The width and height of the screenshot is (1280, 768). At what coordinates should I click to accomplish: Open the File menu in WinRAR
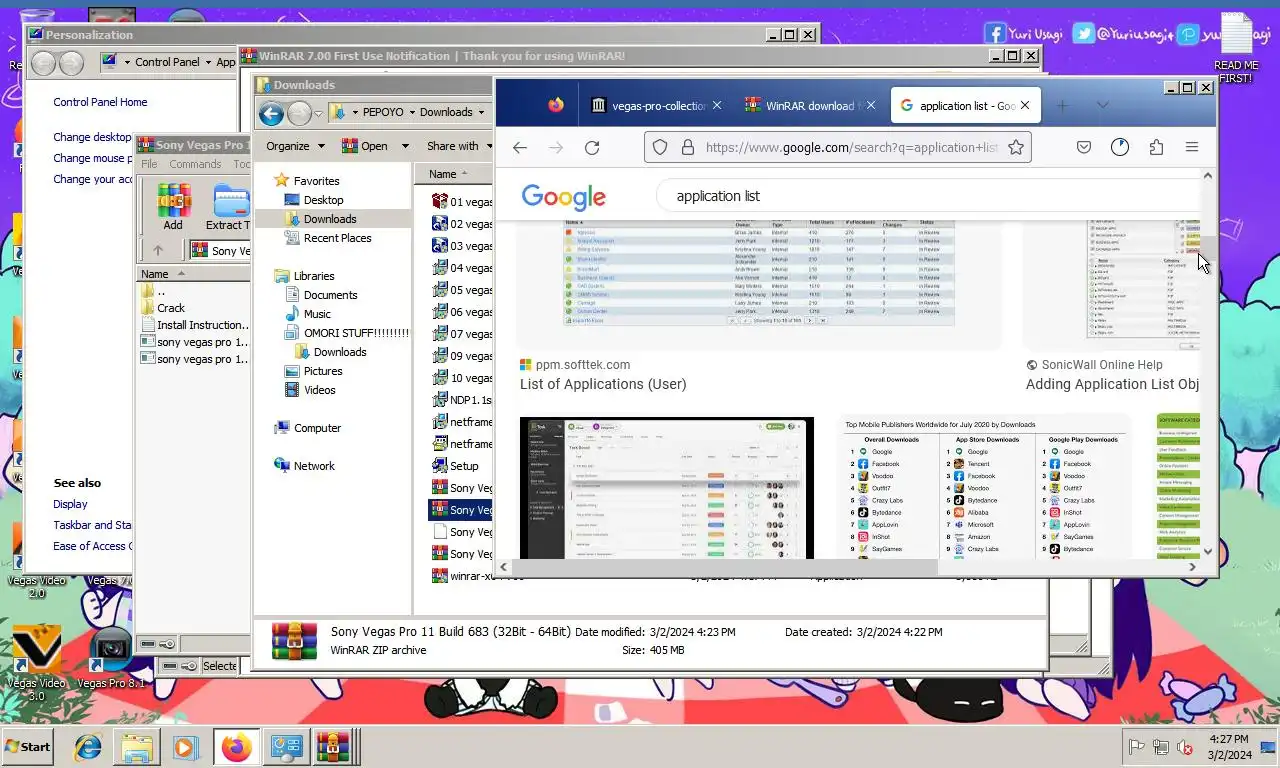coord(149,164)
